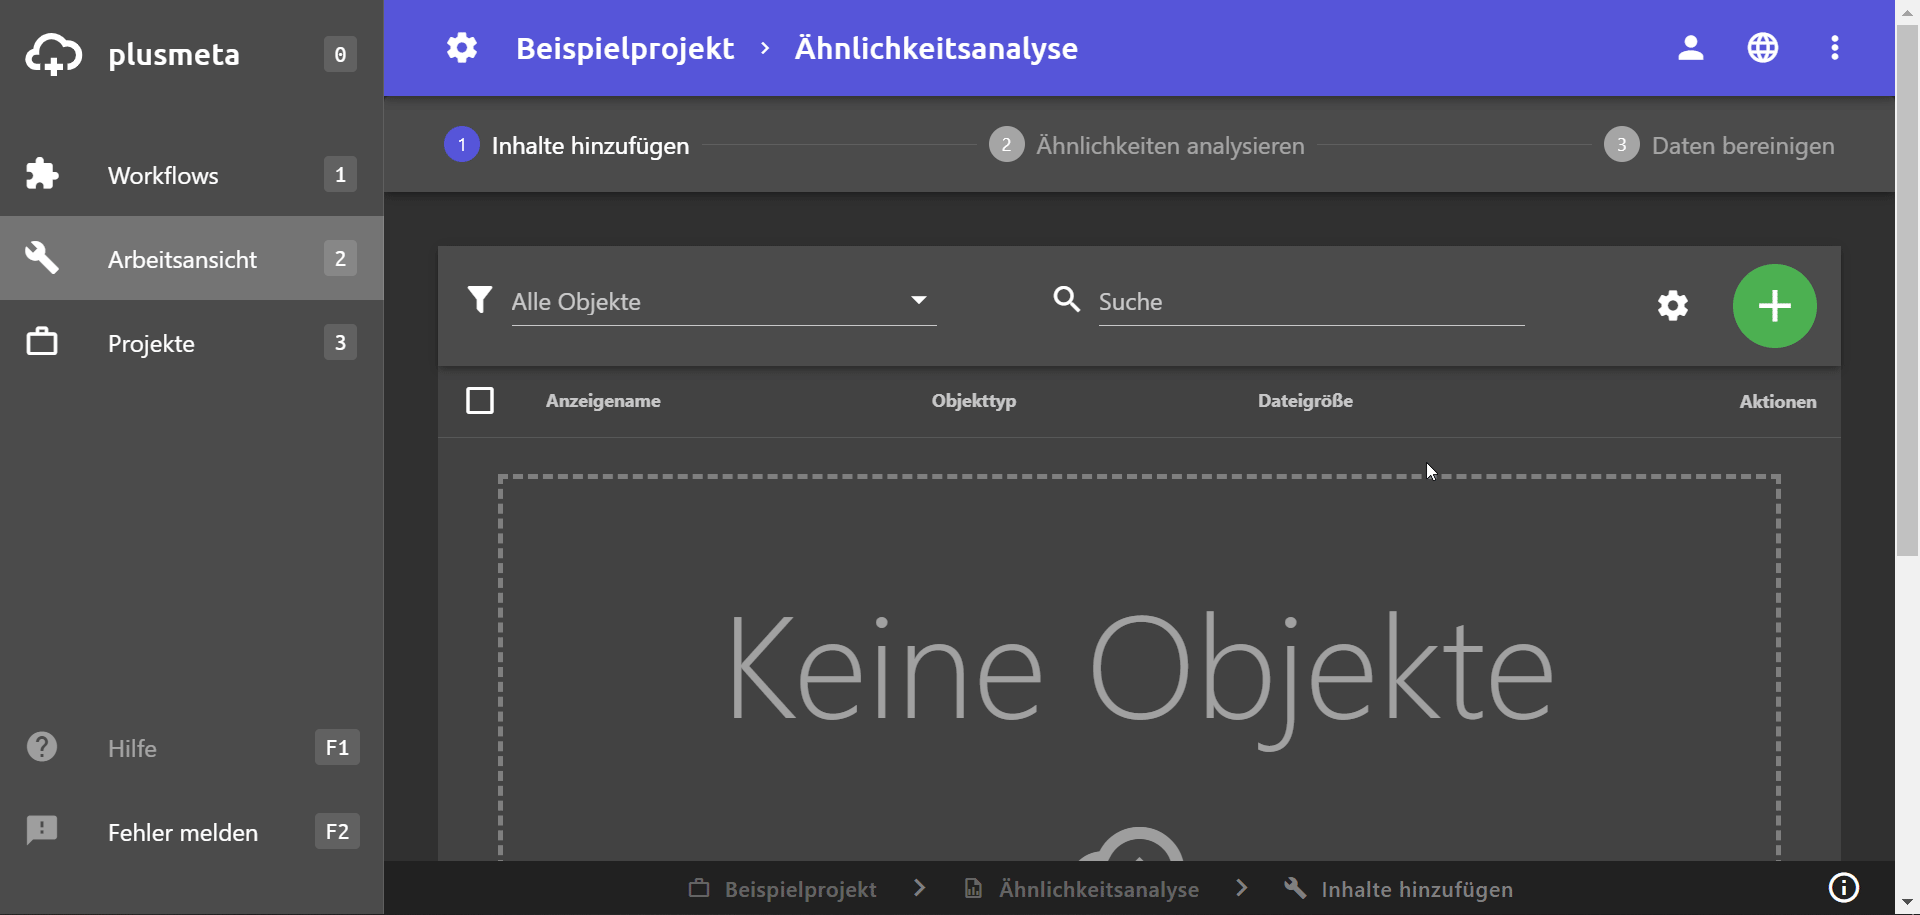Click the filter funnel icon
The width and height of the screenshot is (1920, 915).
(480, 299)
